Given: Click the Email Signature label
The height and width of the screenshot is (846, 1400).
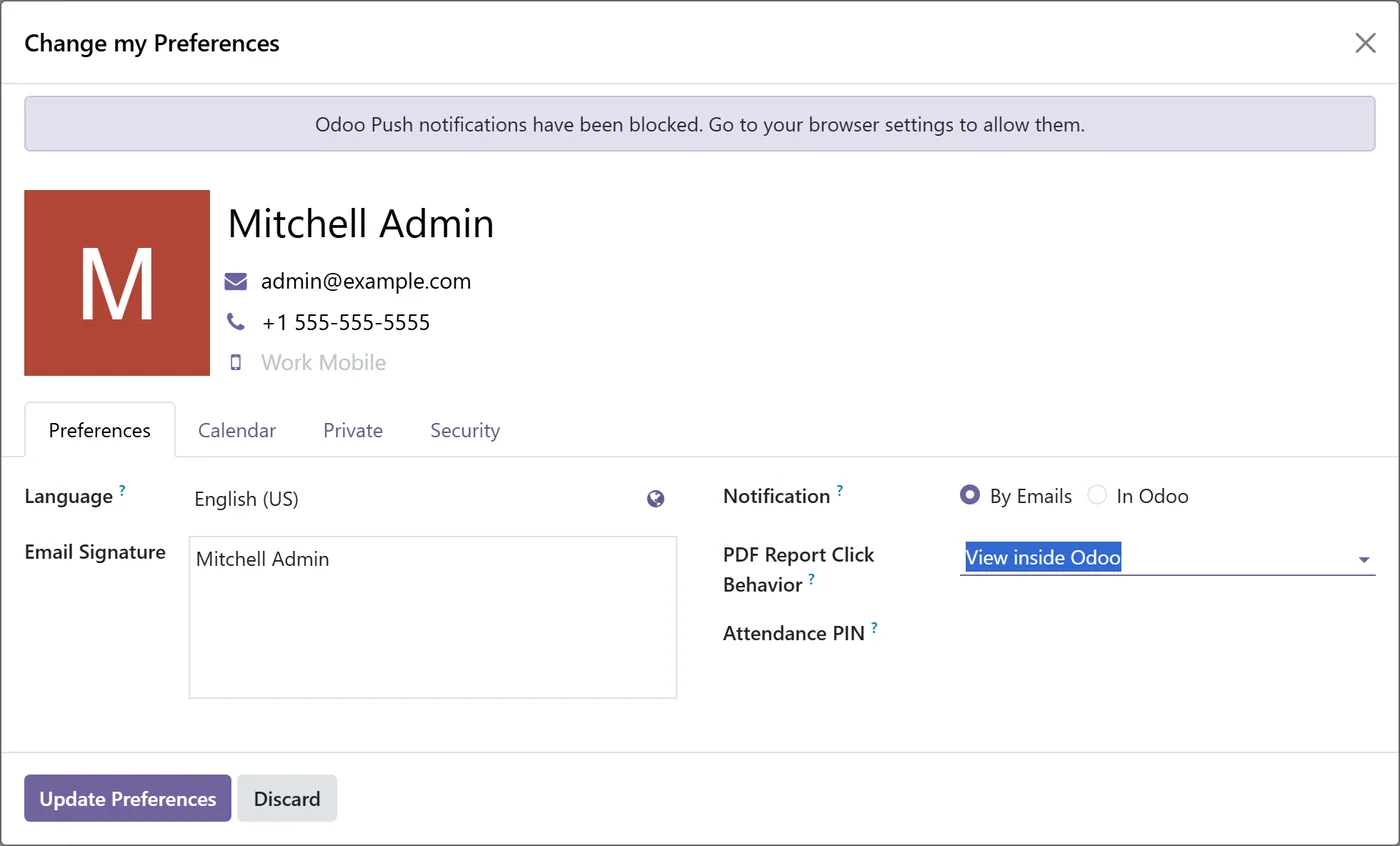Looking at the screenshot, I should [95, 552].
